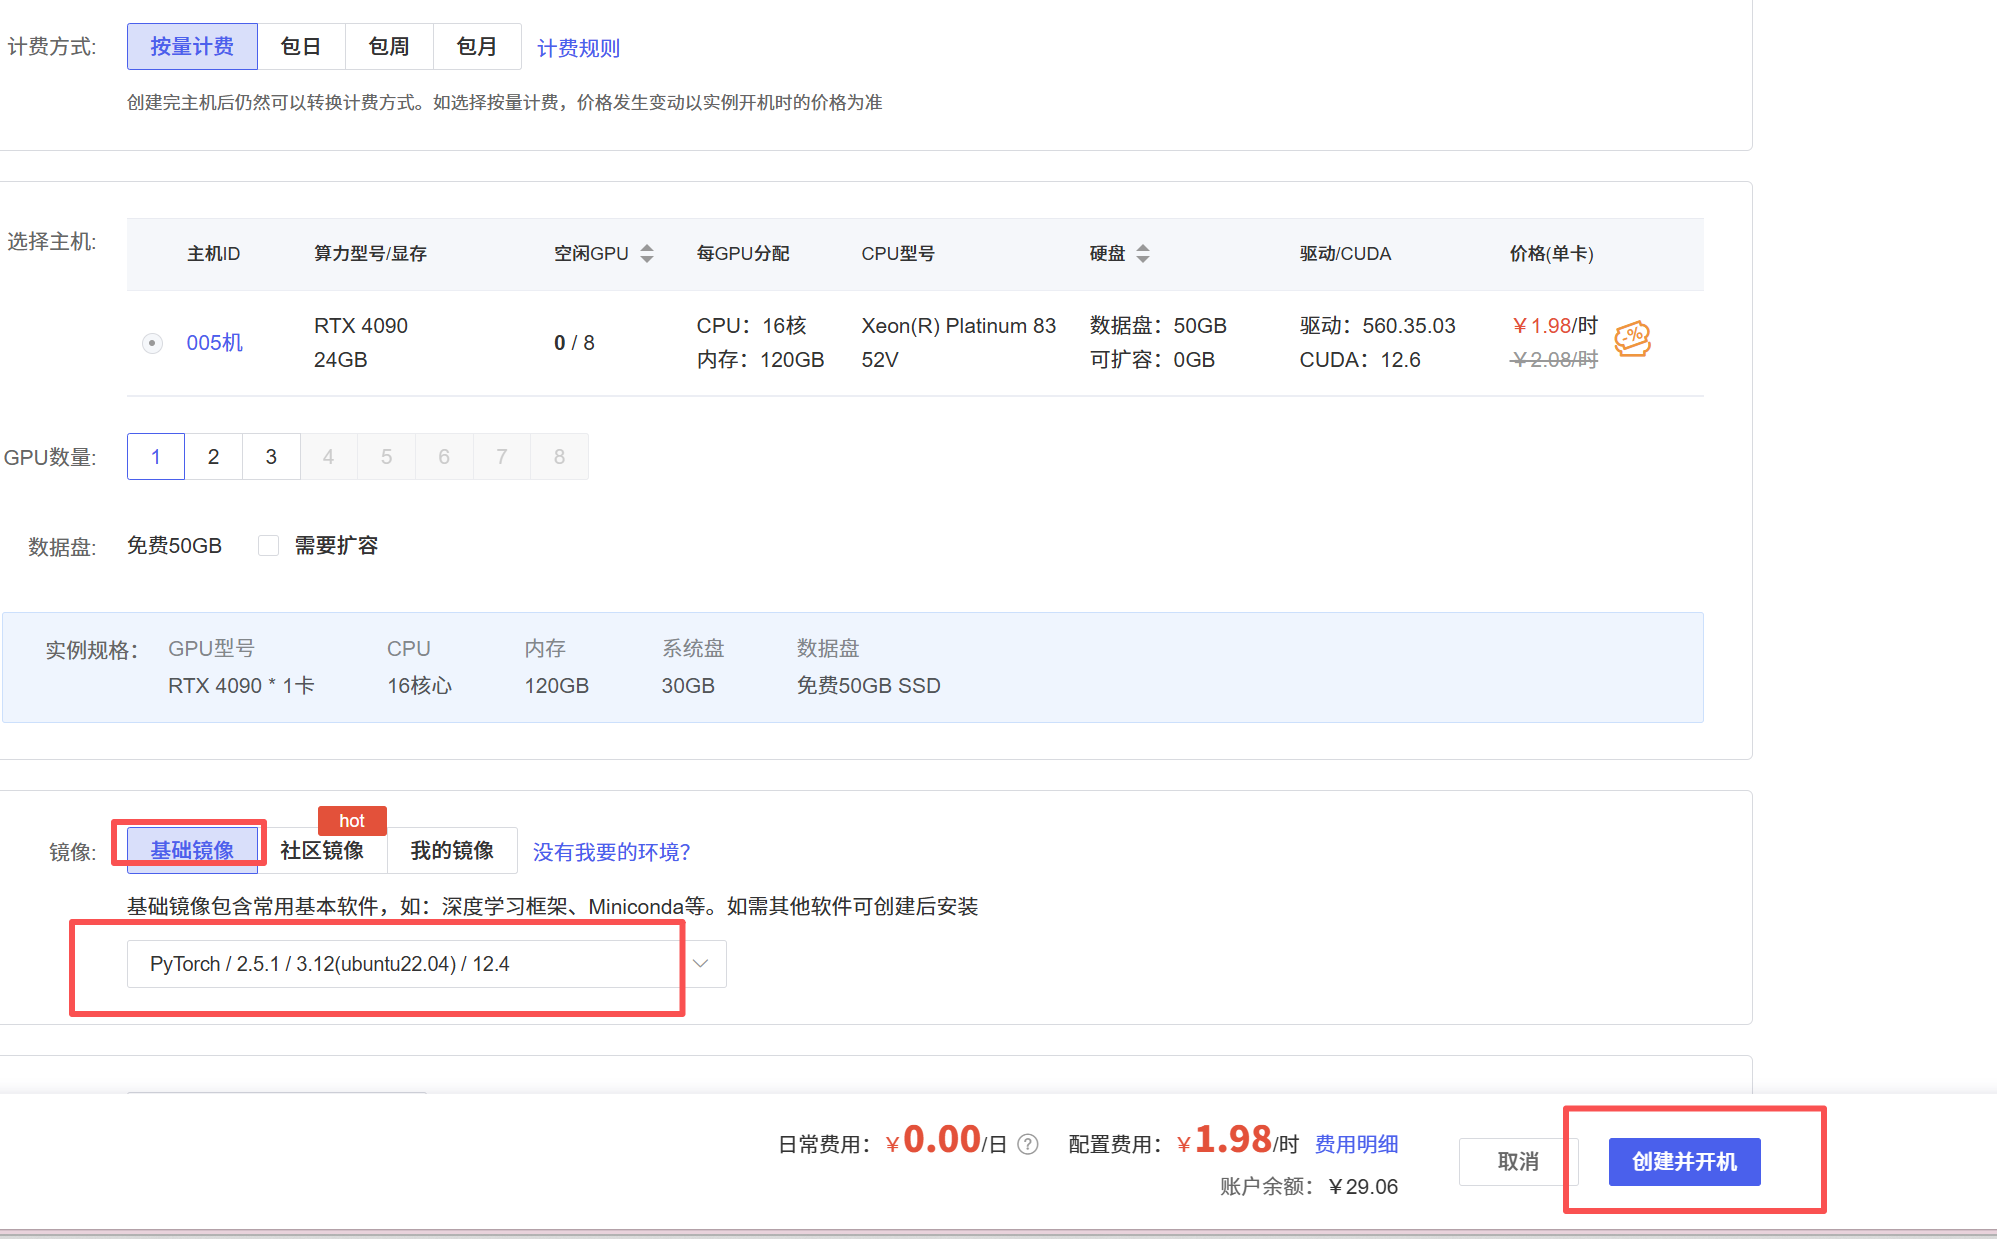Open the 计费规则 link
The width and height of the screenshot is (1997, 1239).
[x=578, y=48]
